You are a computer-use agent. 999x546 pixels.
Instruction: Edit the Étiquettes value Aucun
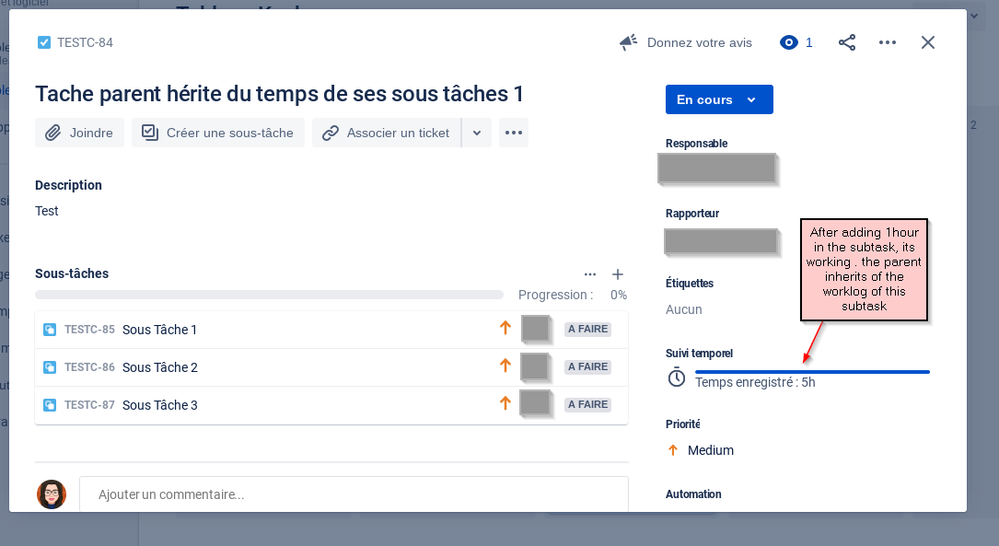(684, 310)
